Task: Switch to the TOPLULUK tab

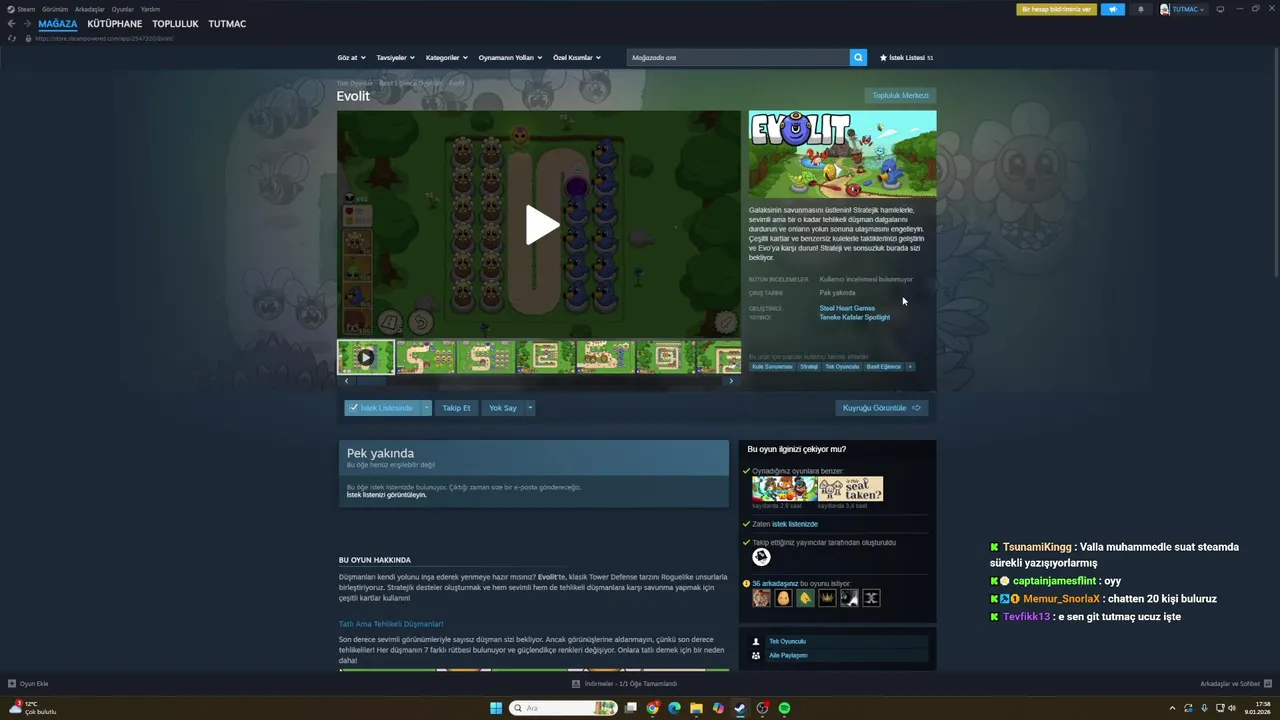Action: pyautogui.click(x=175, y=24)
